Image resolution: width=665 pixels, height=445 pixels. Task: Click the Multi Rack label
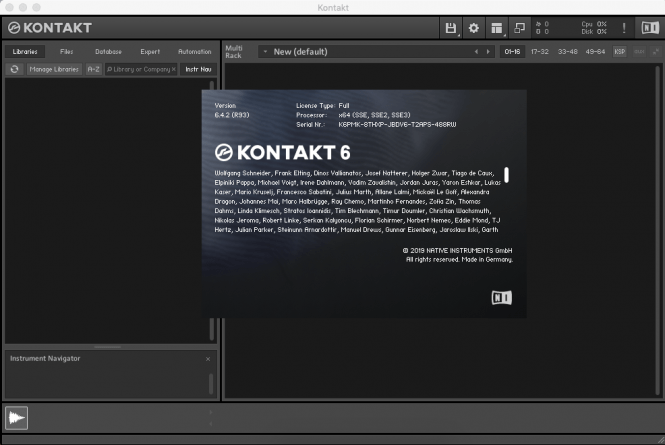[x=234, y=52]
